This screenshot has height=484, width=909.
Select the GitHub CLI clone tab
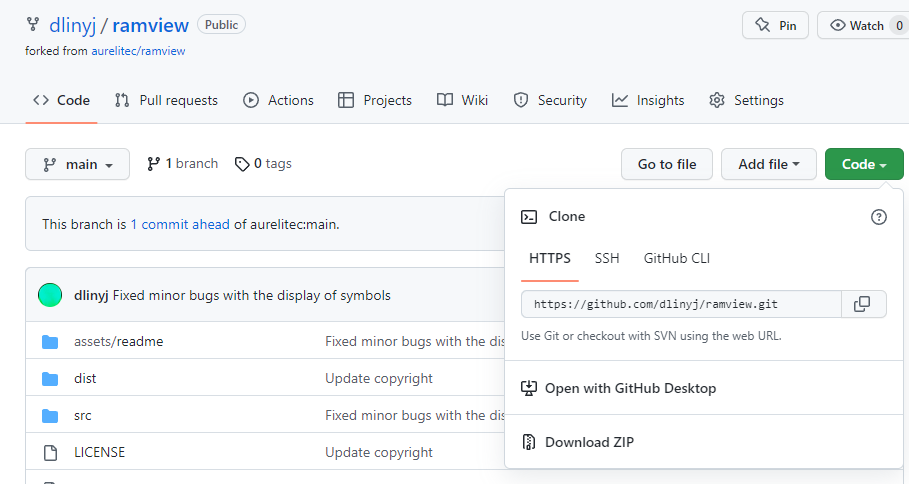677,258
